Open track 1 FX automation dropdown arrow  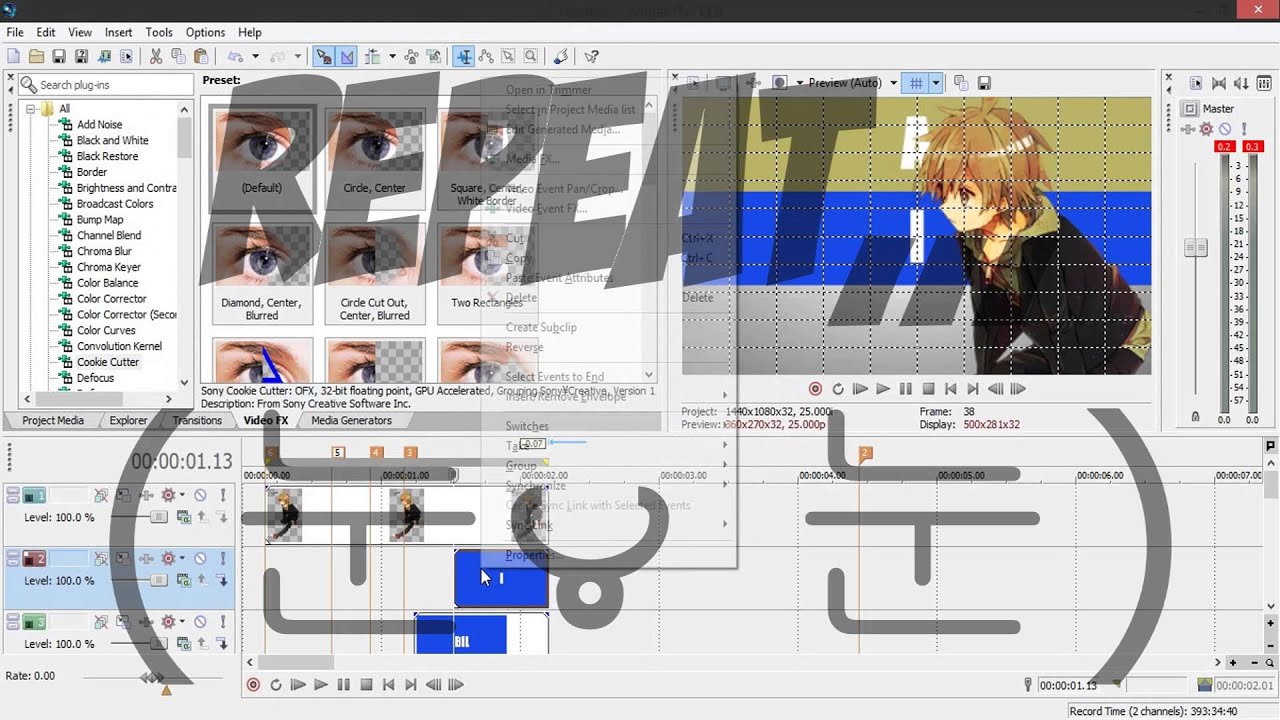[x=182, y=495]
